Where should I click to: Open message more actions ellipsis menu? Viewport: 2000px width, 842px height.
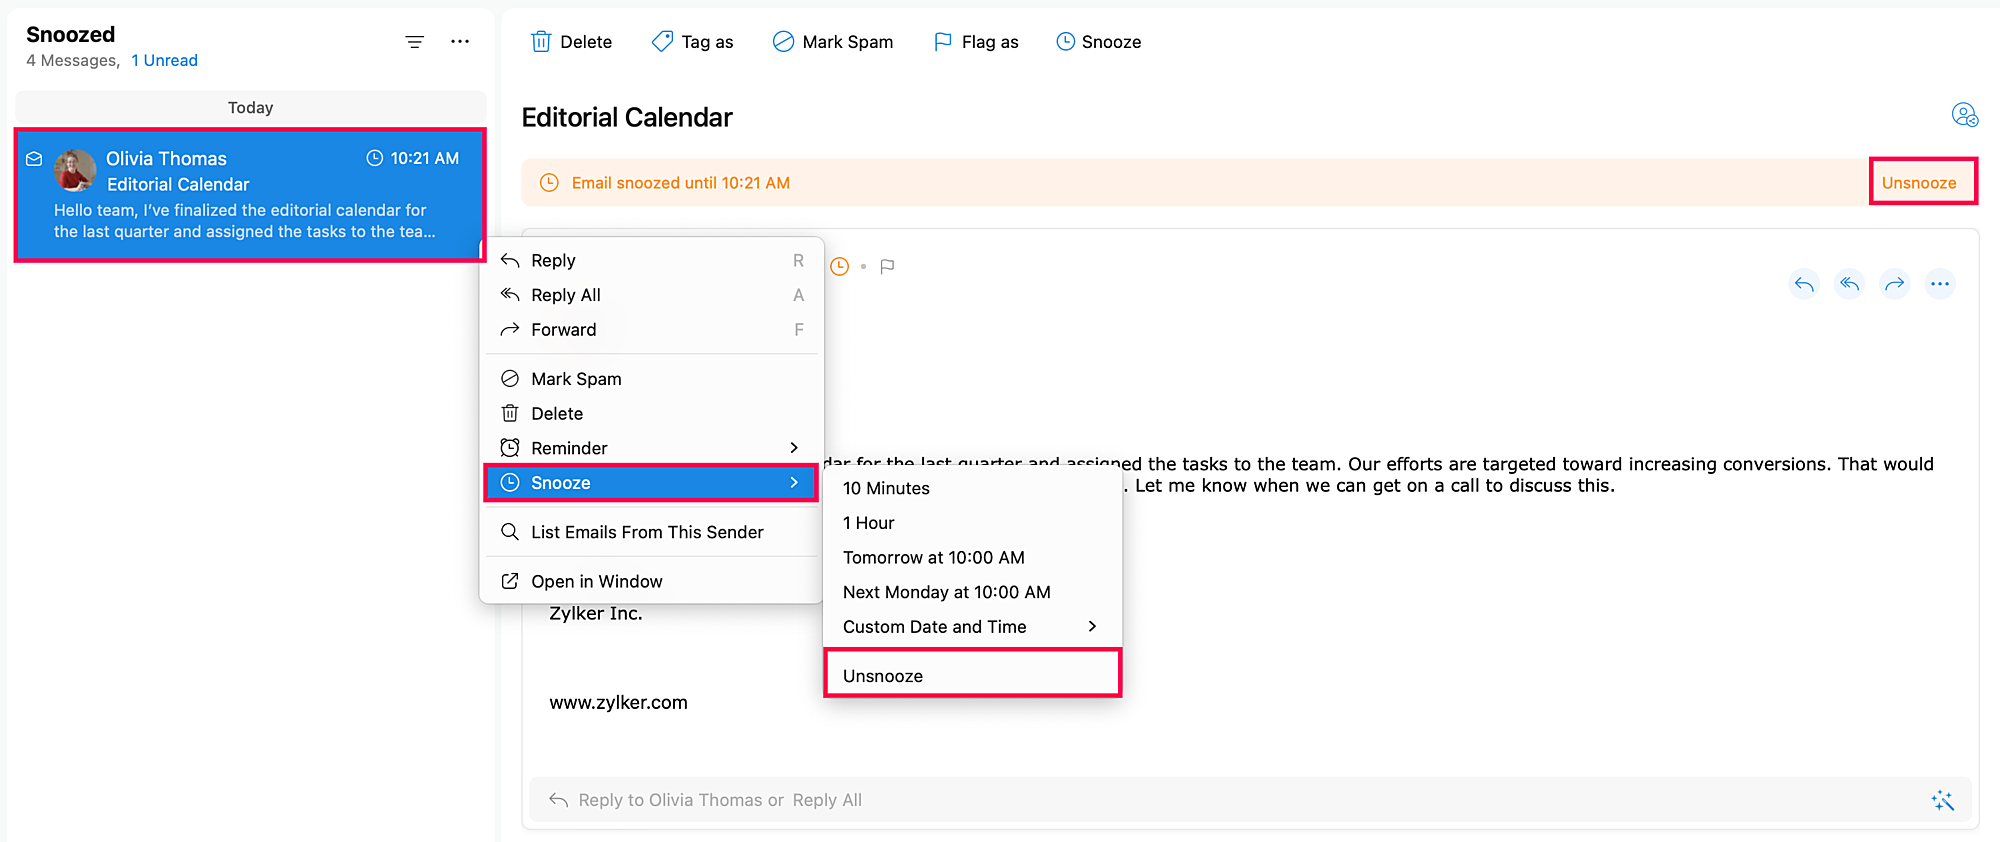tap(1940, 284)
